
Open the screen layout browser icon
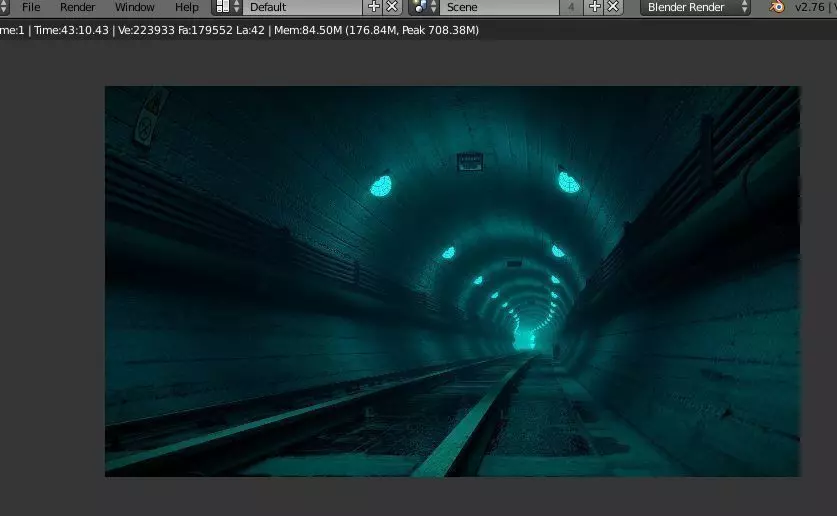tap(227, 7)
